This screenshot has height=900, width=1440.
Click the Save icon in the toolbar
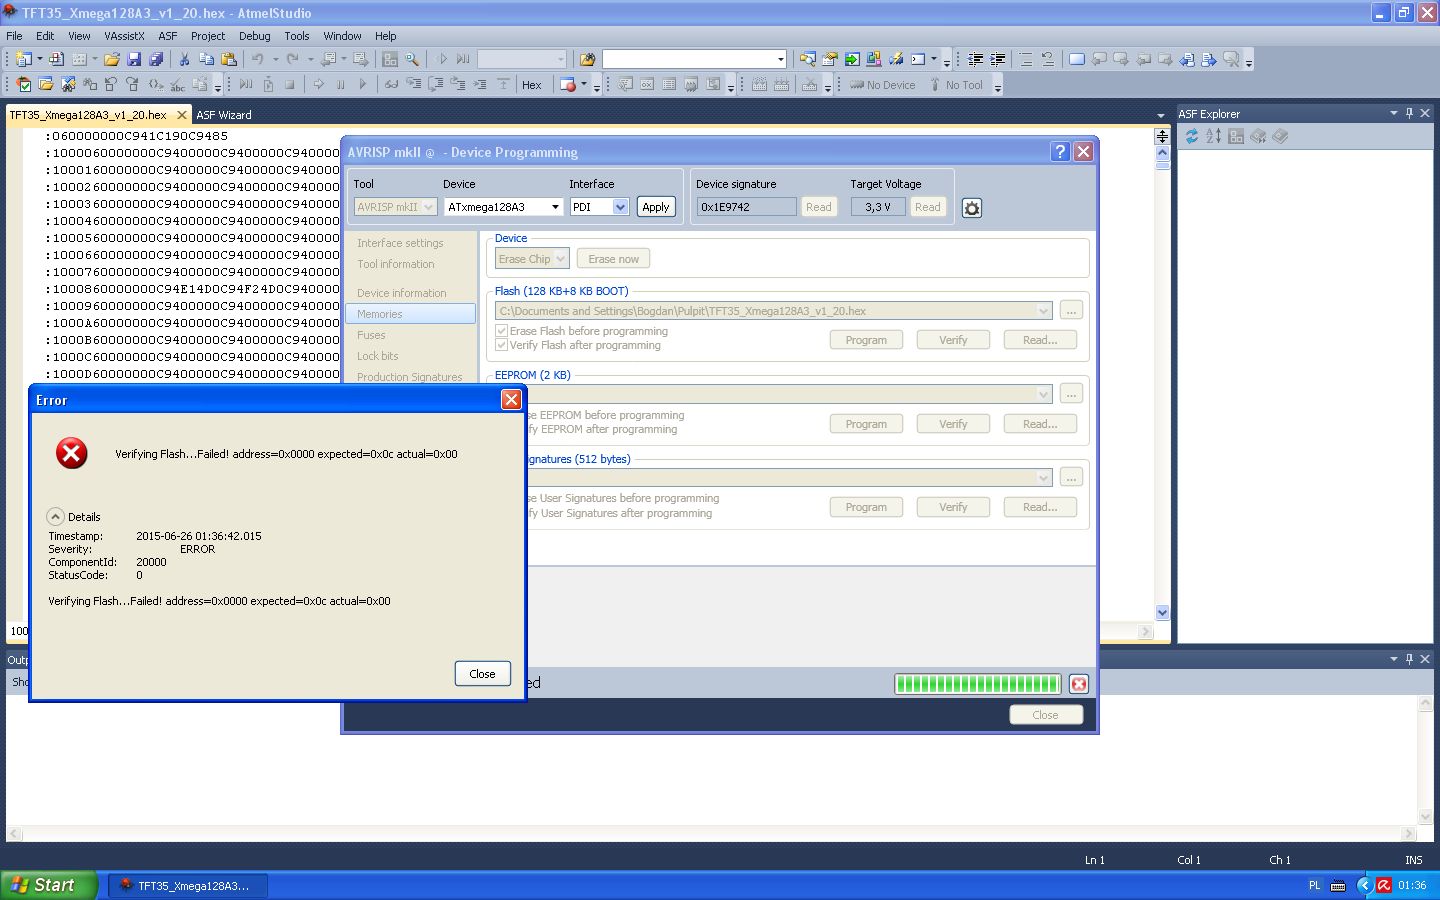tap(134, 60)
